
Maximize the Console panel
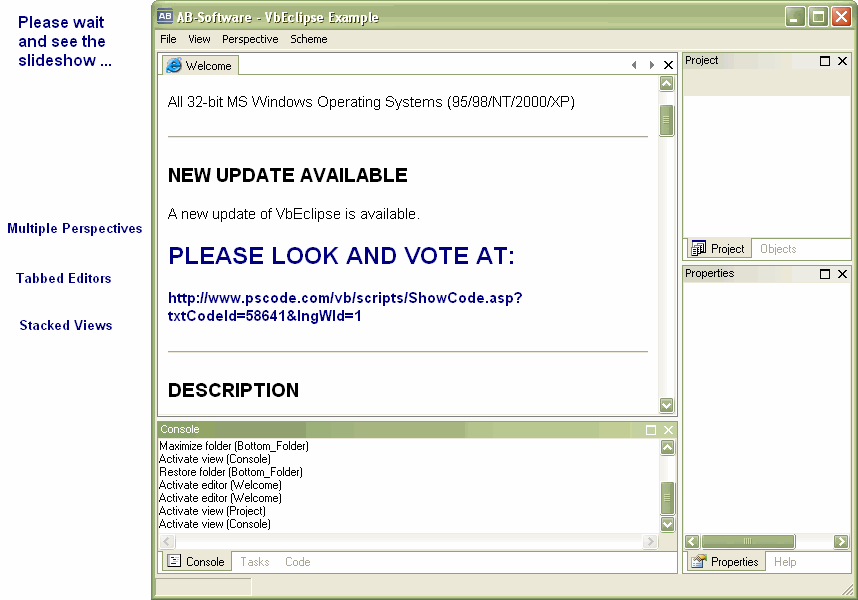point(651,430)
